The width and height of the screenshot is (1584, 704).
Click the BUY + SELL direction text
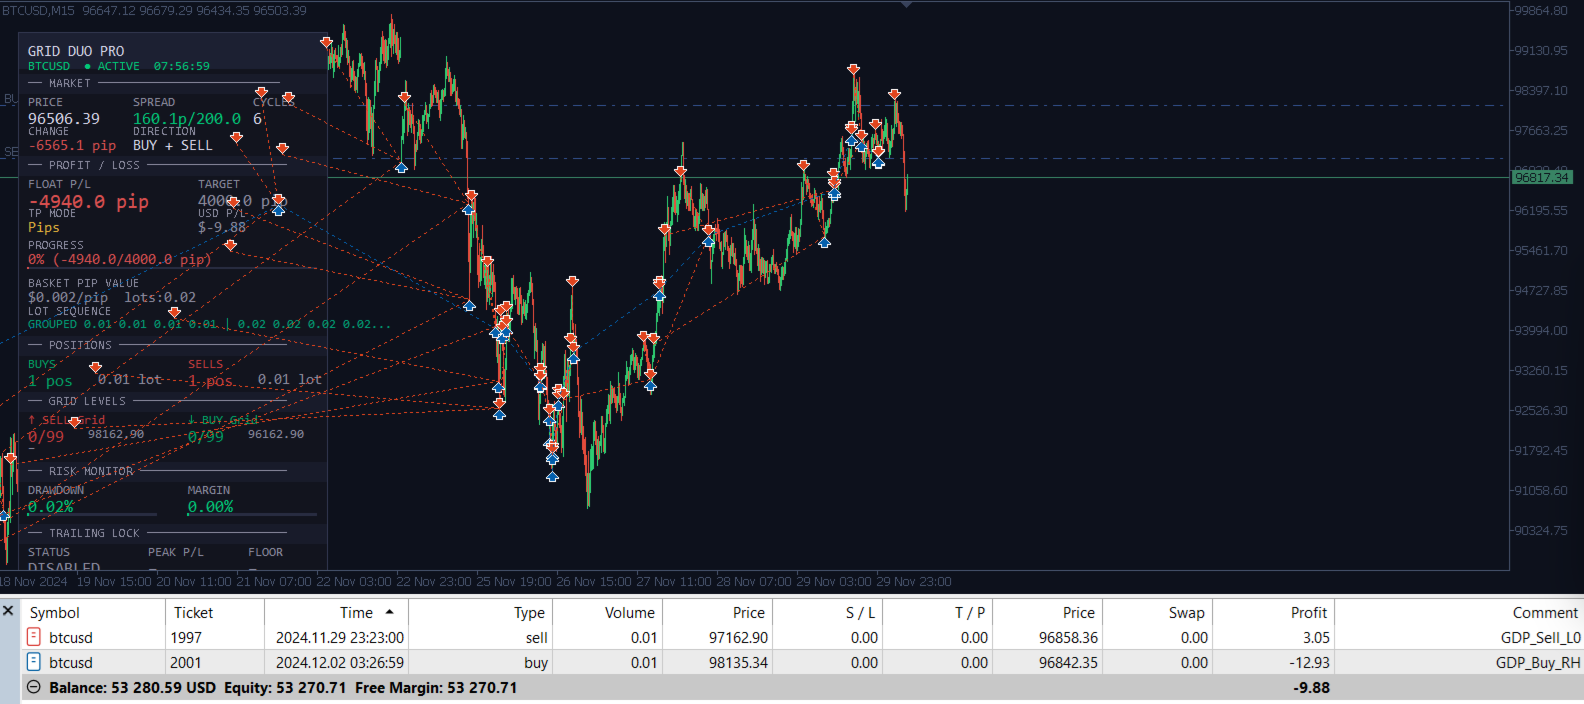[173, 145]
